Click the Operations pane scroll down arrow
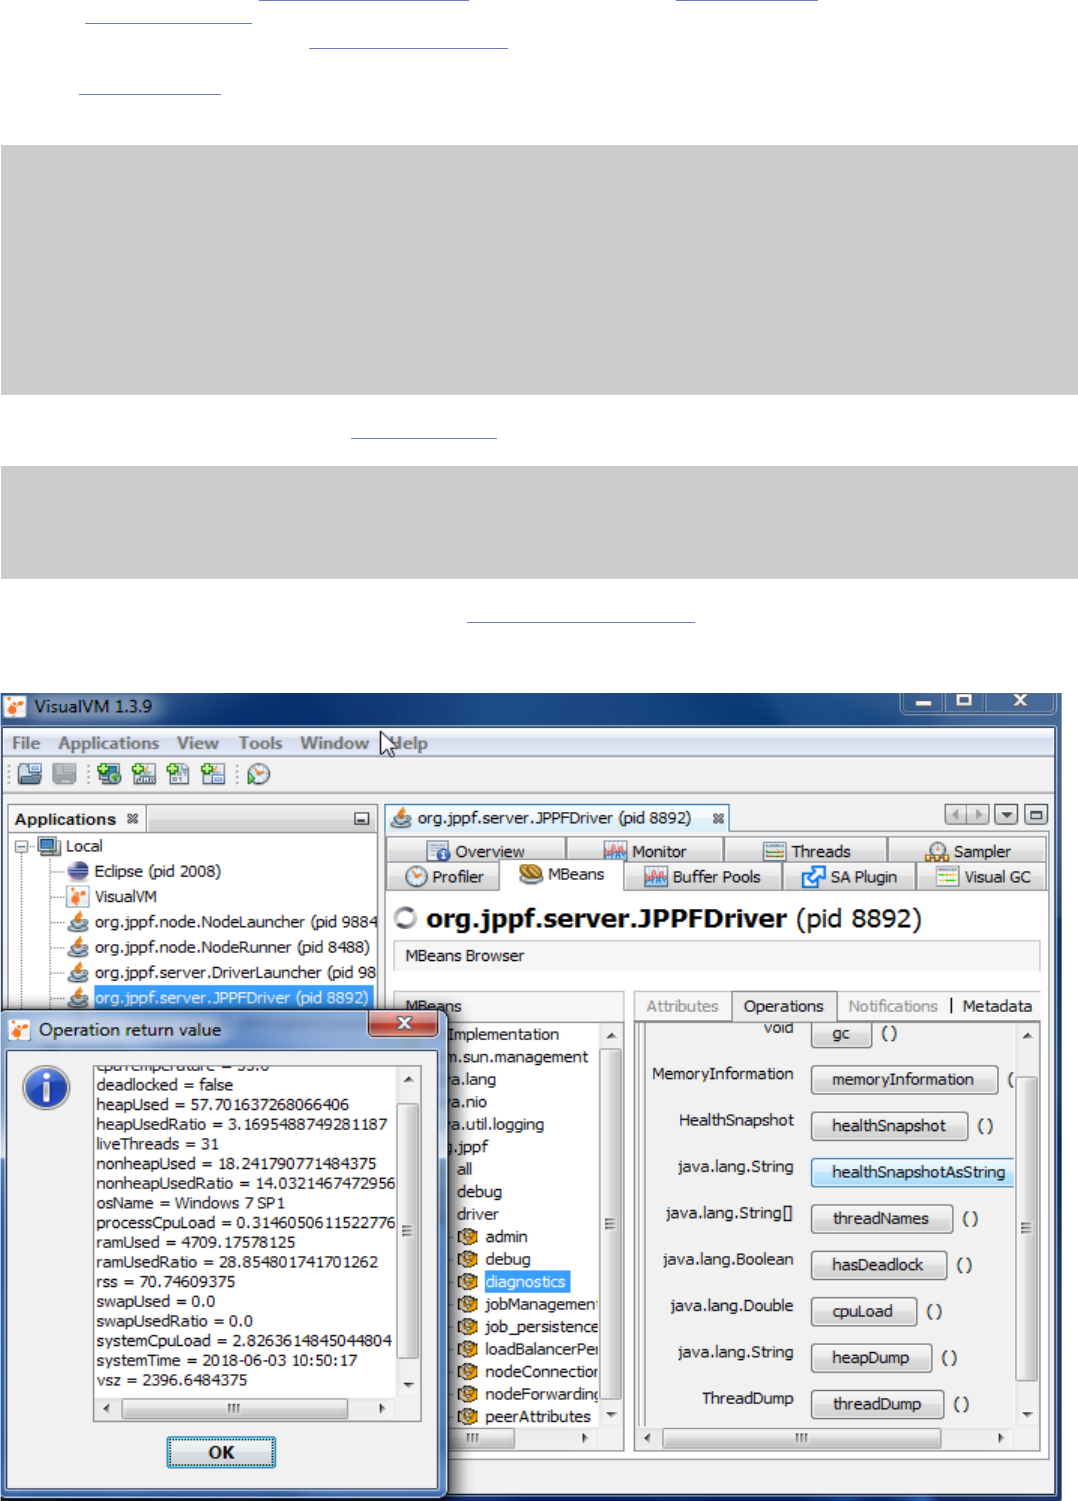Screen dimensions: 1078x1501 [x=1027, y=1414]
